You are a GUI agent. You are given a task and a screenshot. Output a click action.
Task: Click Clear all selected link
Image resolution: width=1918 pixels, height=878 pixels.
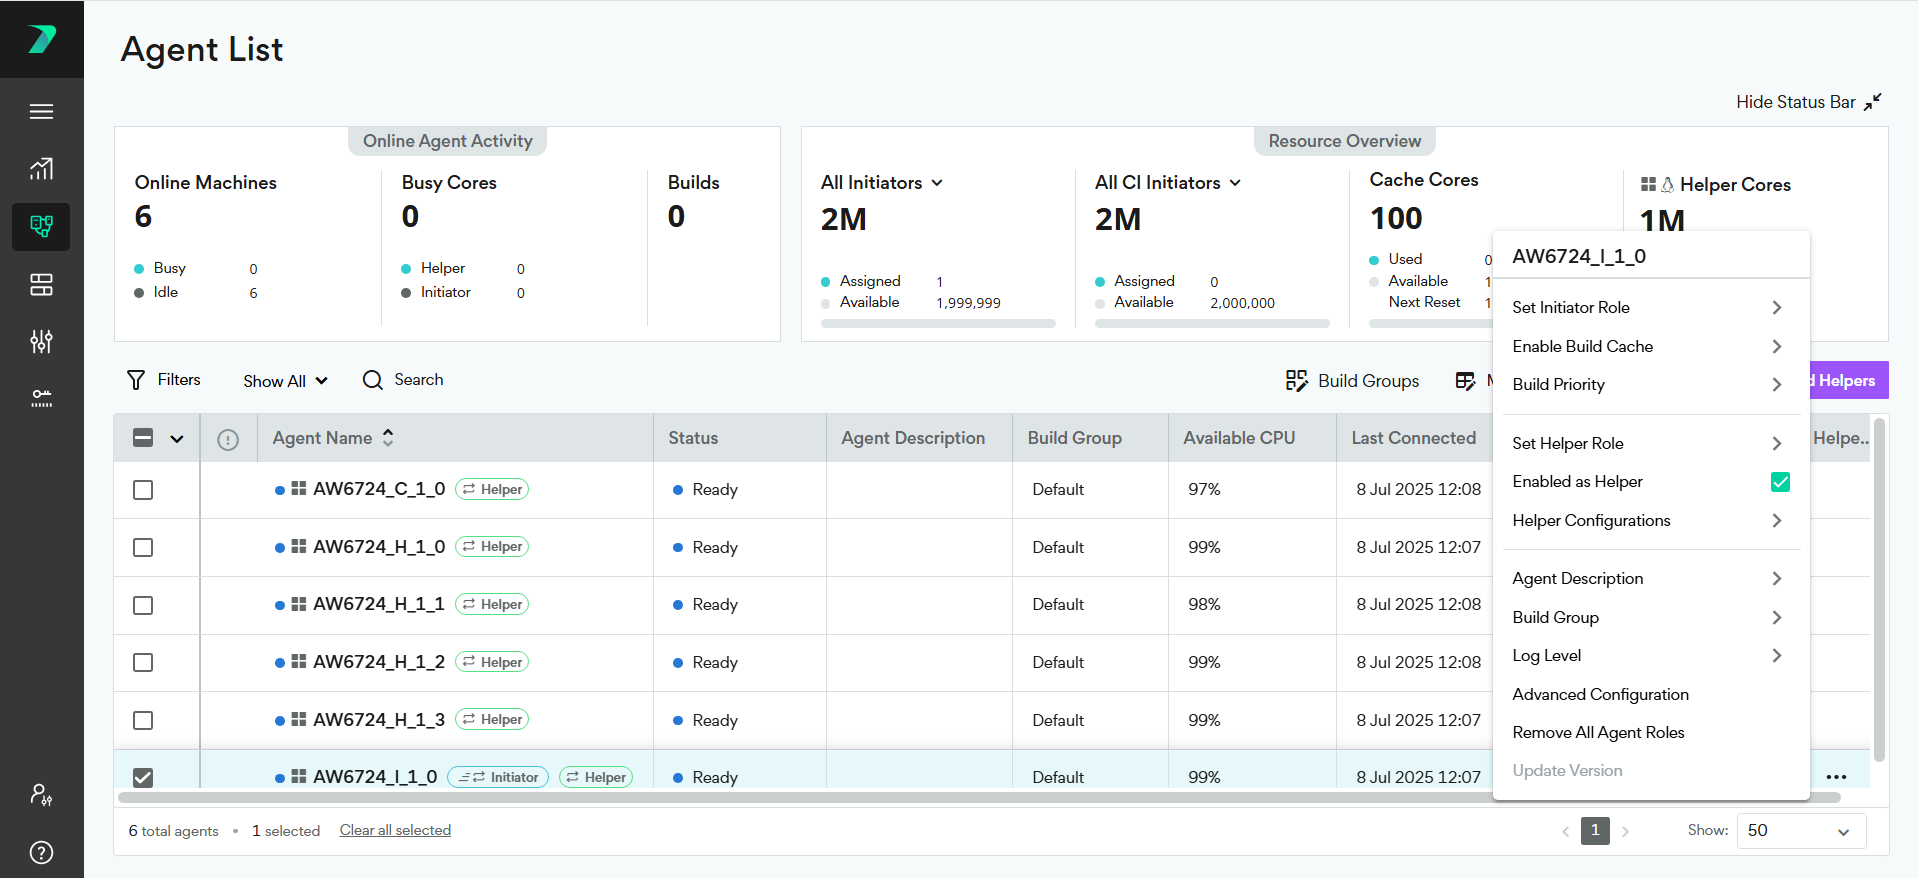[x=395, y=830]
